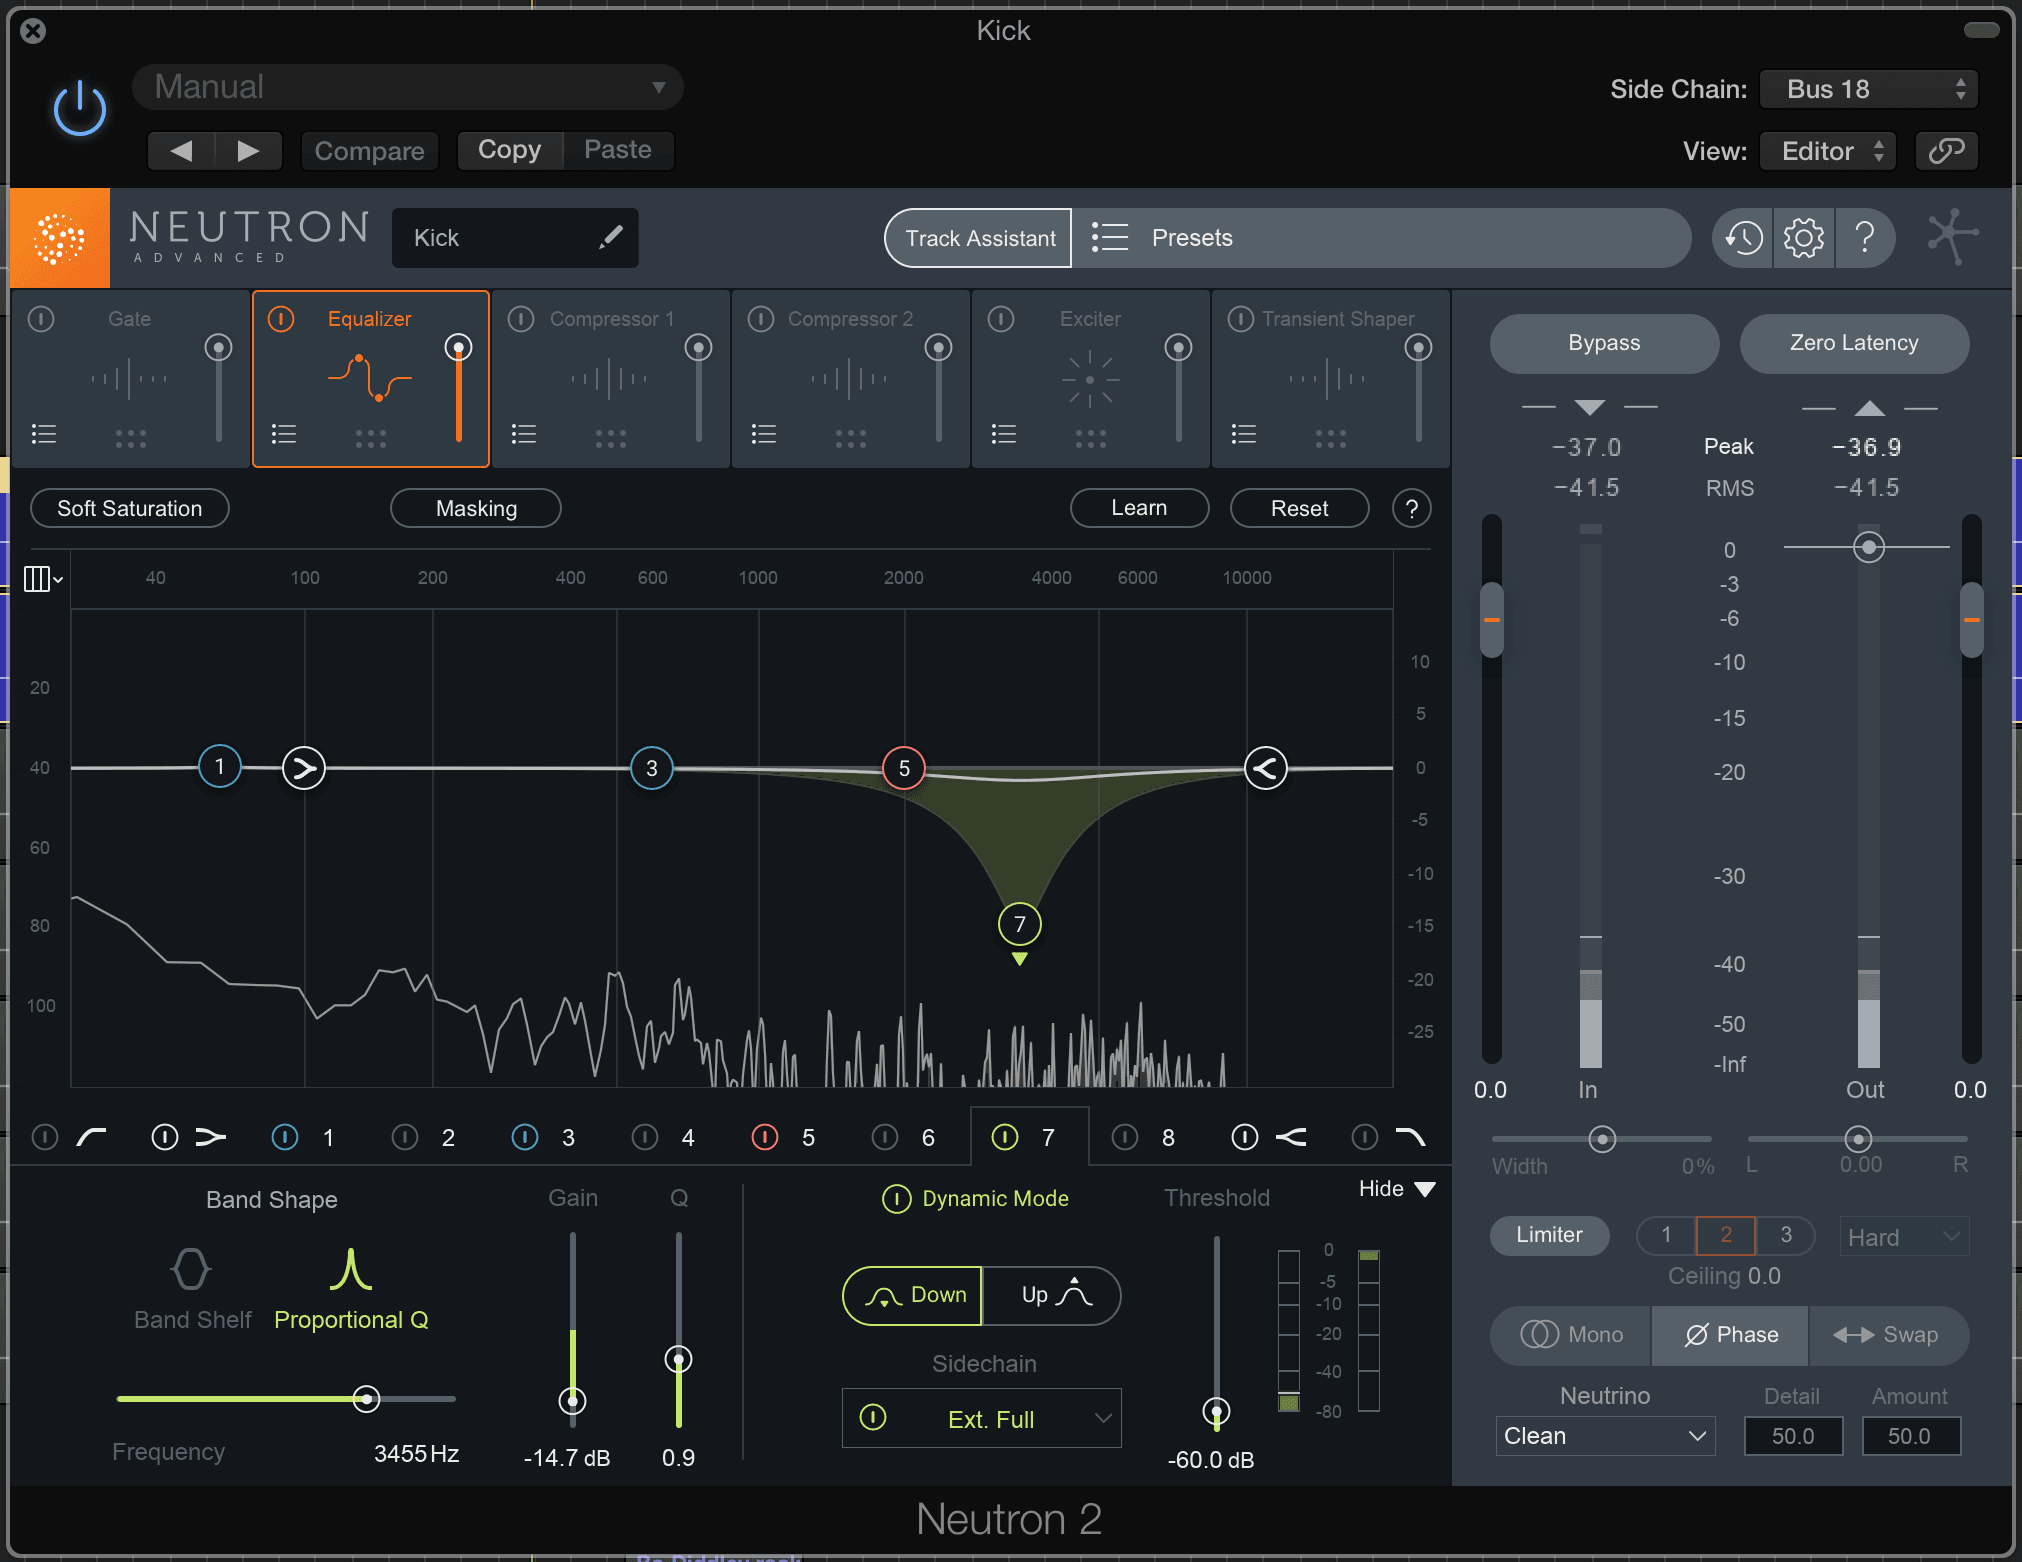Open the Sidechain Ext. Full dropdown

pos(982,1418)
